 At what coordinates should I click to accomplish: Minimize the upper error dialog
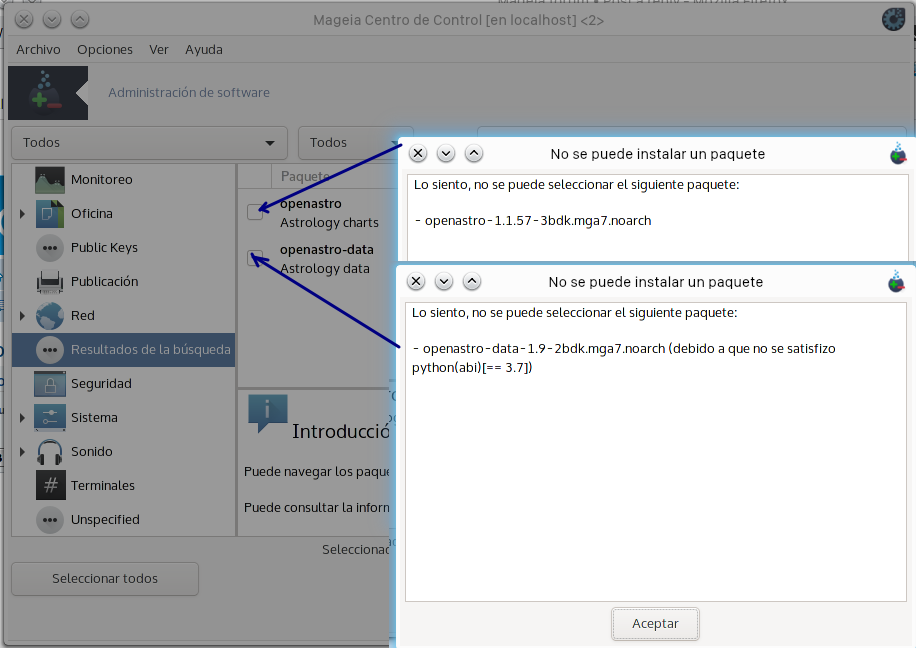coord(446,154)
